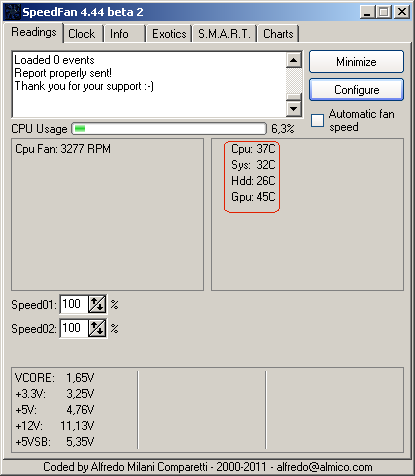Open the S.M.A.R.T. tab
The height and width of the screenshot is (476, 415).
click(224, 34)
